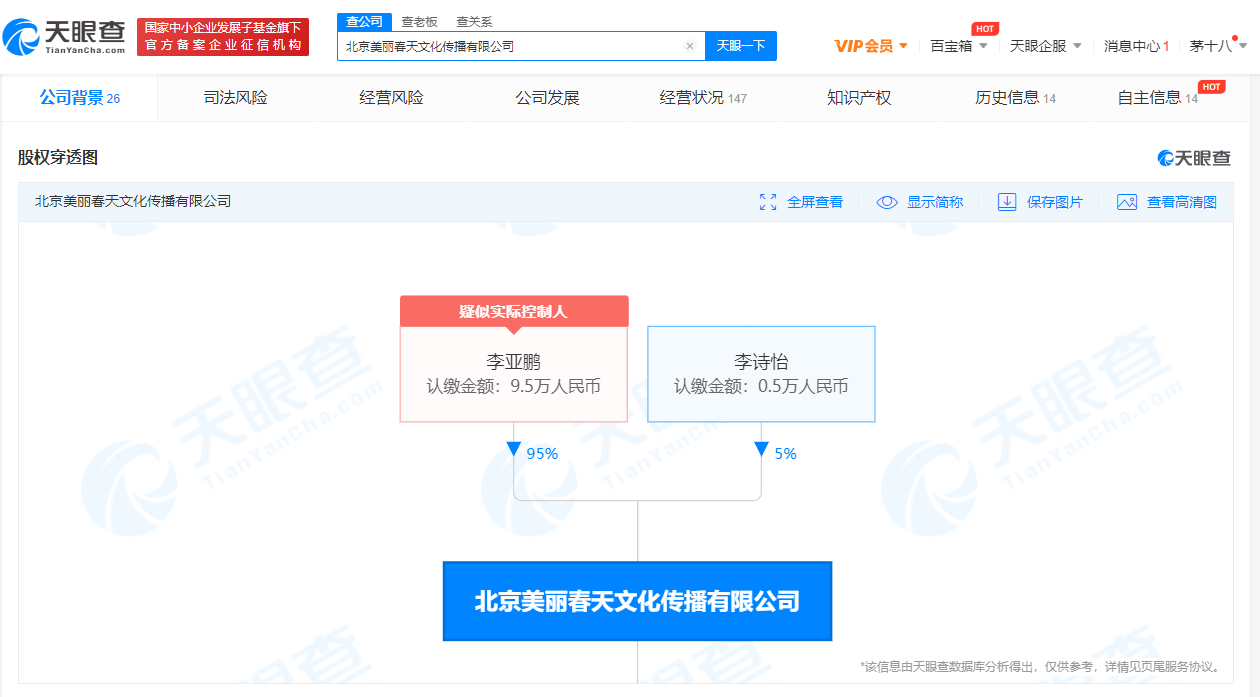Click the database disclaimer note
The image size is (1260, 697).
[1040, 667]
